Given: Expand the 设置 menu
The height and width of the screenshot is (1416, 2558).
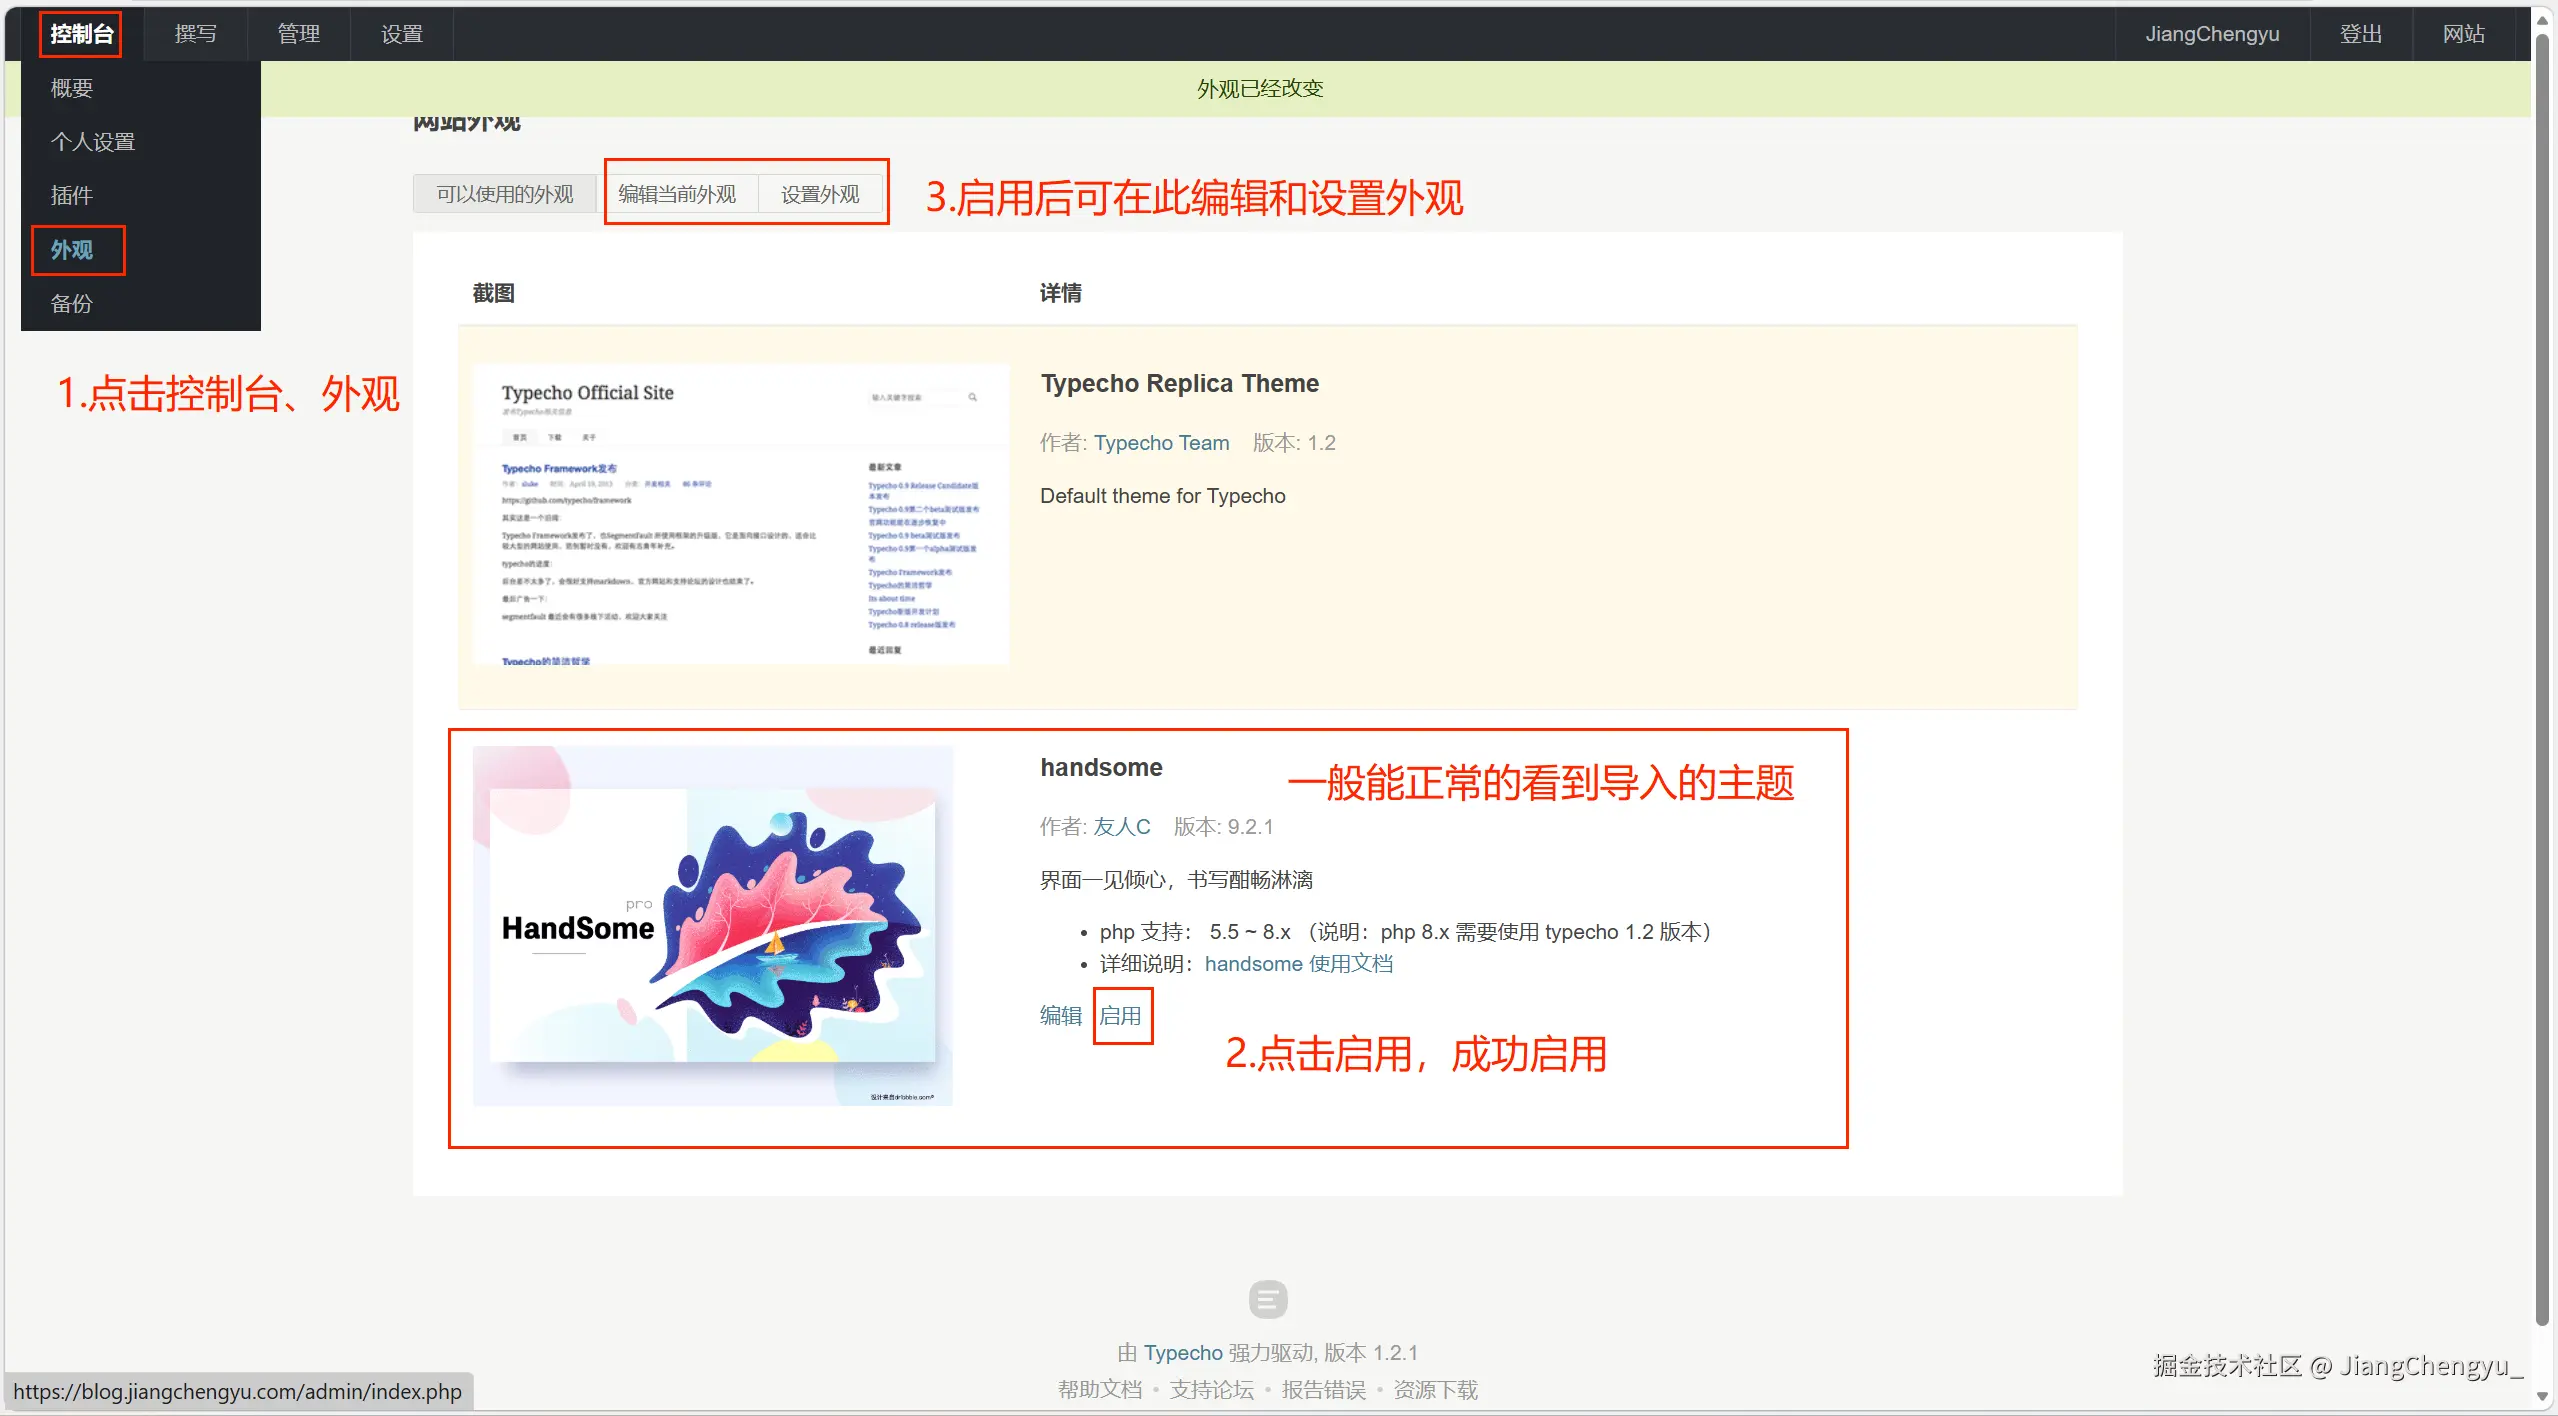Looking at the screenshot, I should coord(401,34).
